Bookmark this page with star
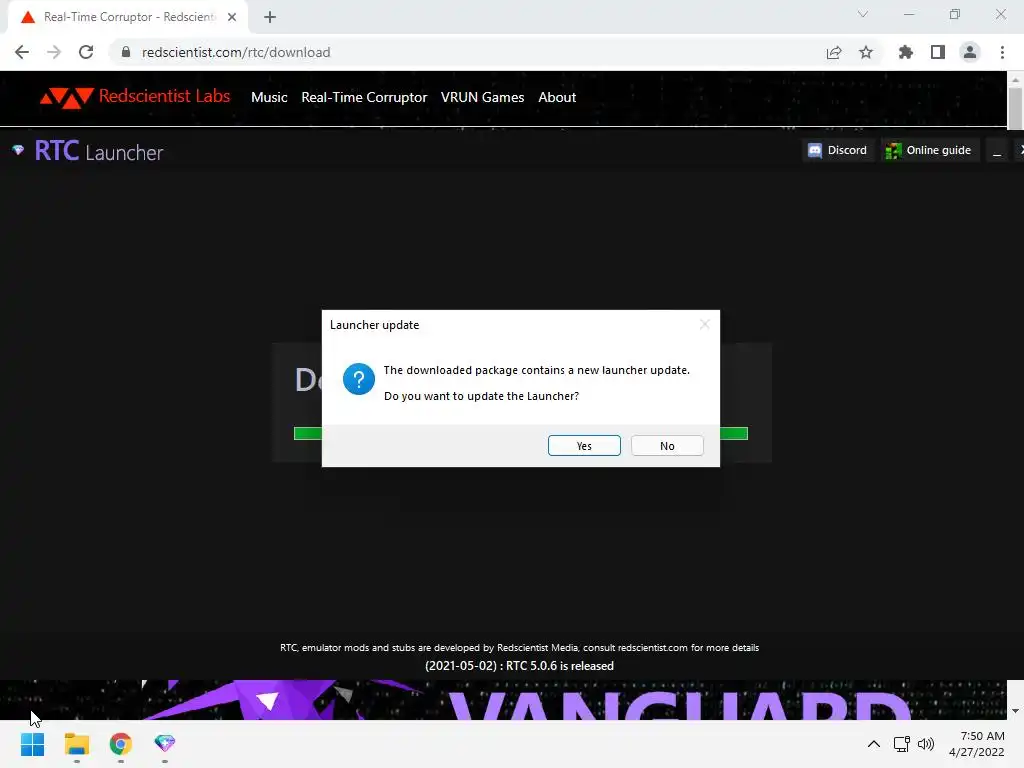The height and width of the screenshot is (768, 1024). point(865,52)
